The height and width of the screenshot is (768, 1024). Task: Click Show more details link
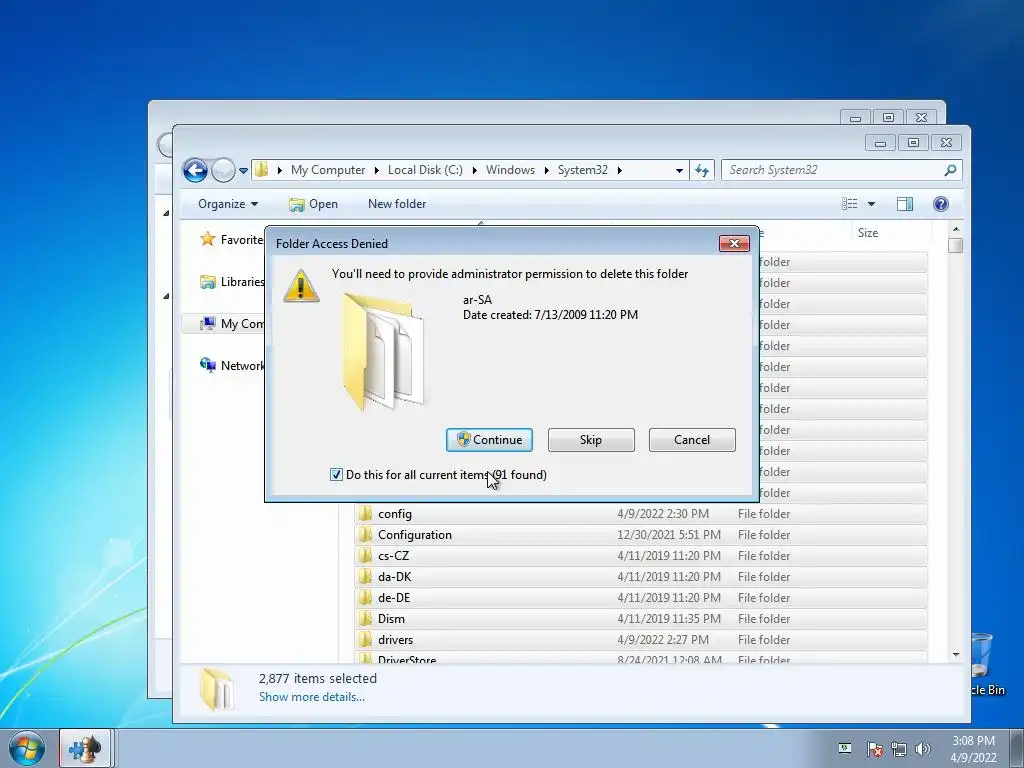312,697
